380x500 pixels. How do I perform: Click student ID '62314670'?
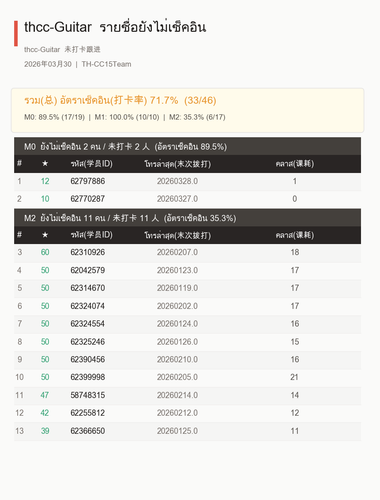pyautogui.click(x=88, y=288)
